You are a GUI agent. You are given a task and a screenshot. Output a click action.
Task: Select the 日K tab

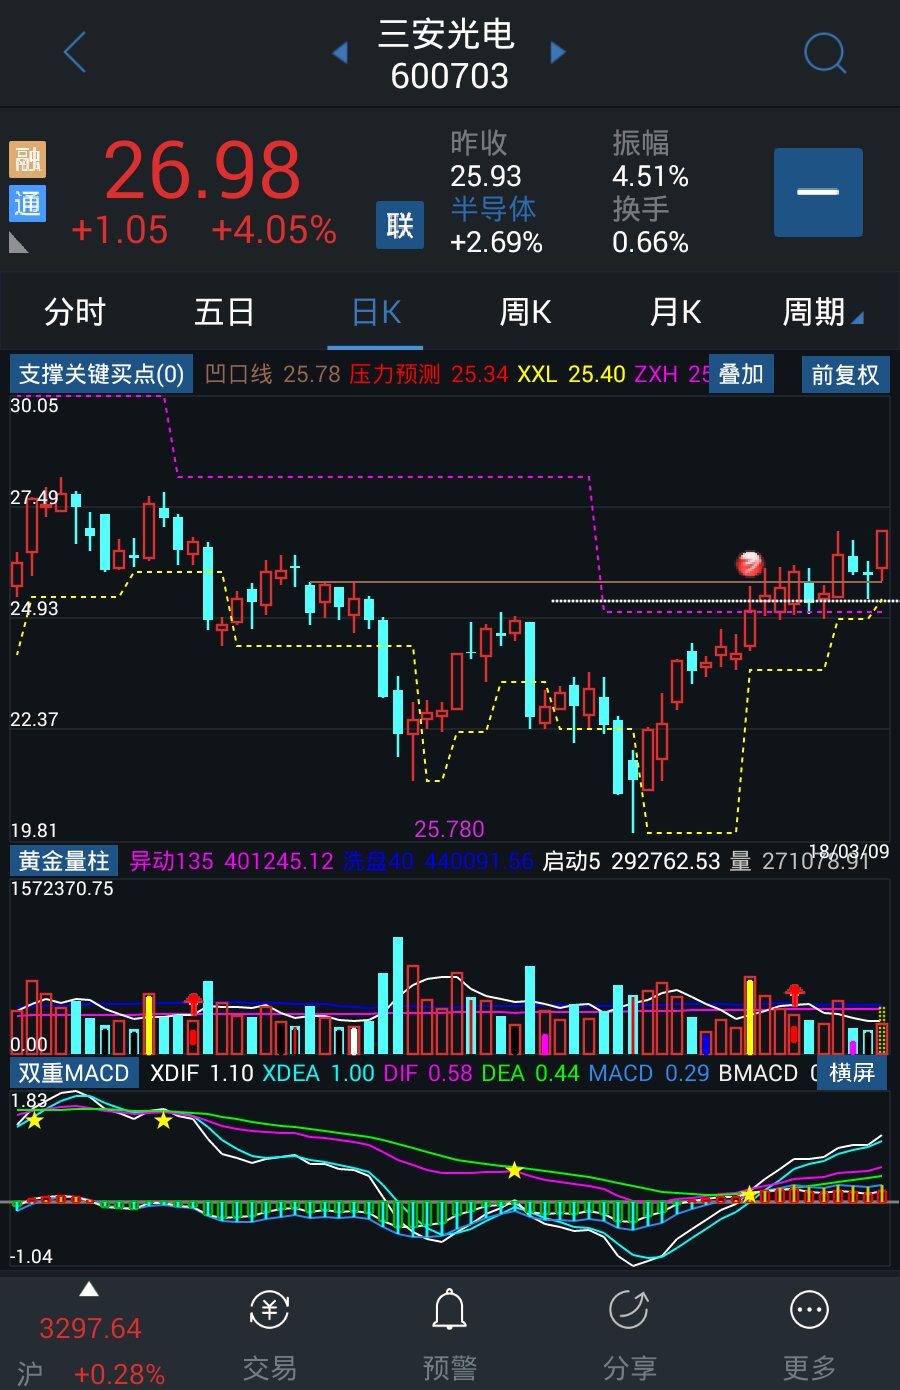376,313
